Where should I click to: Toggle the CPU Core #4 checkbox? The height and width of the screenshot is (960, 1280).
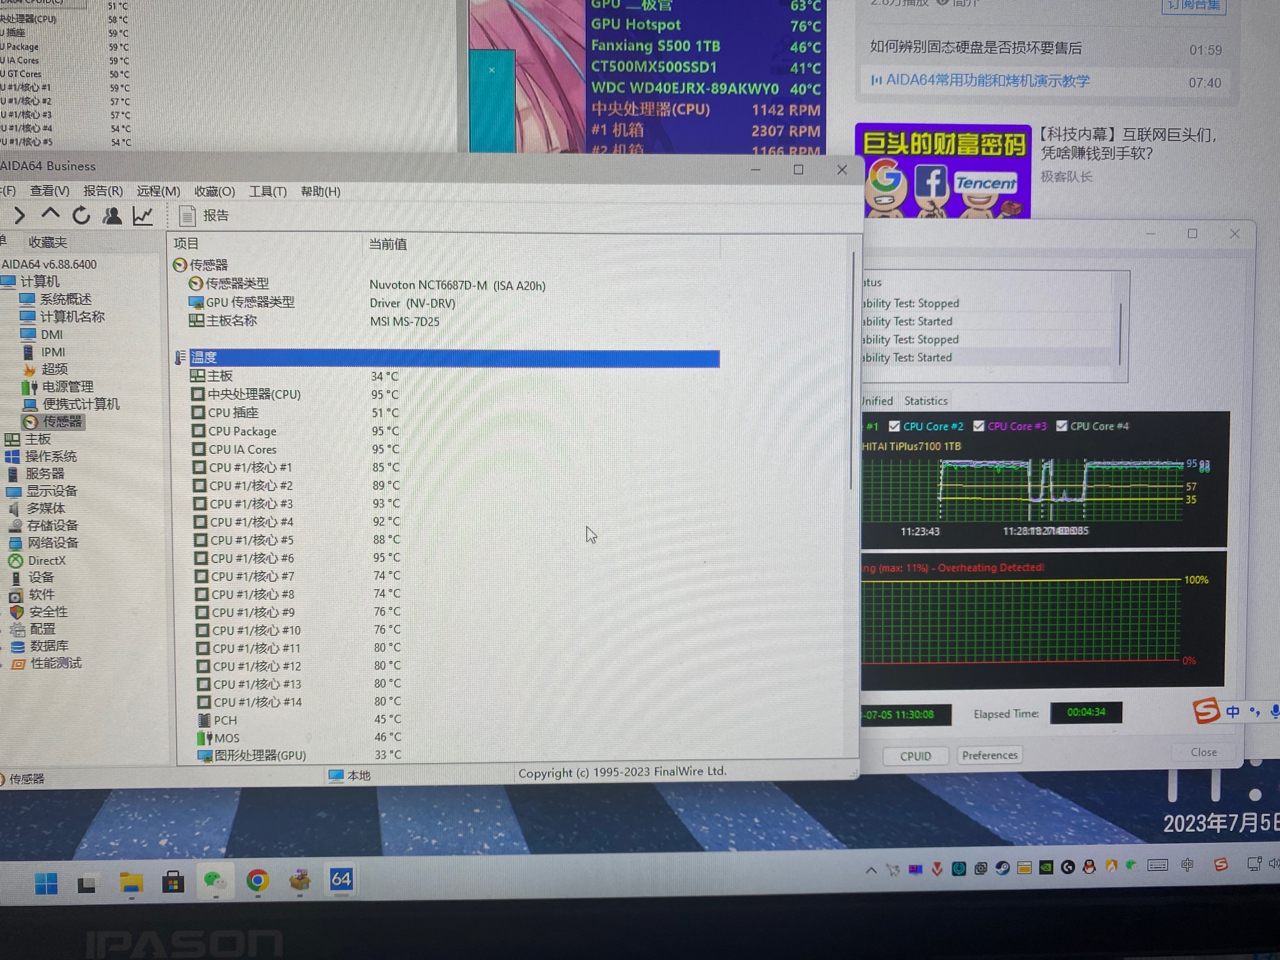(1061, 426)
